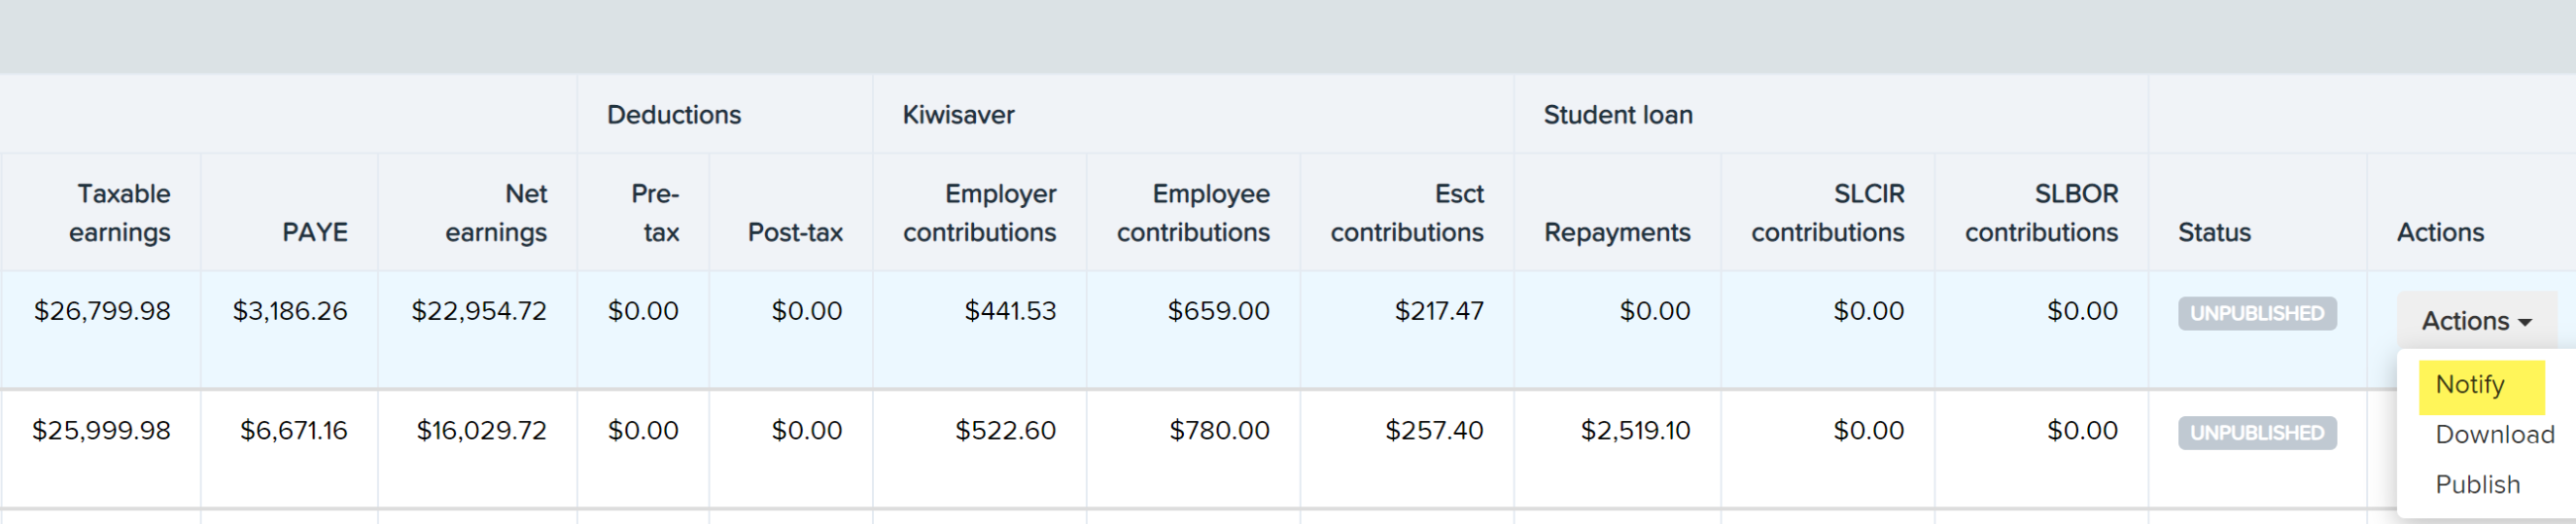2576x524 pixels.
Task: Select Notify from the actions menu
Action: (2469, 384)
